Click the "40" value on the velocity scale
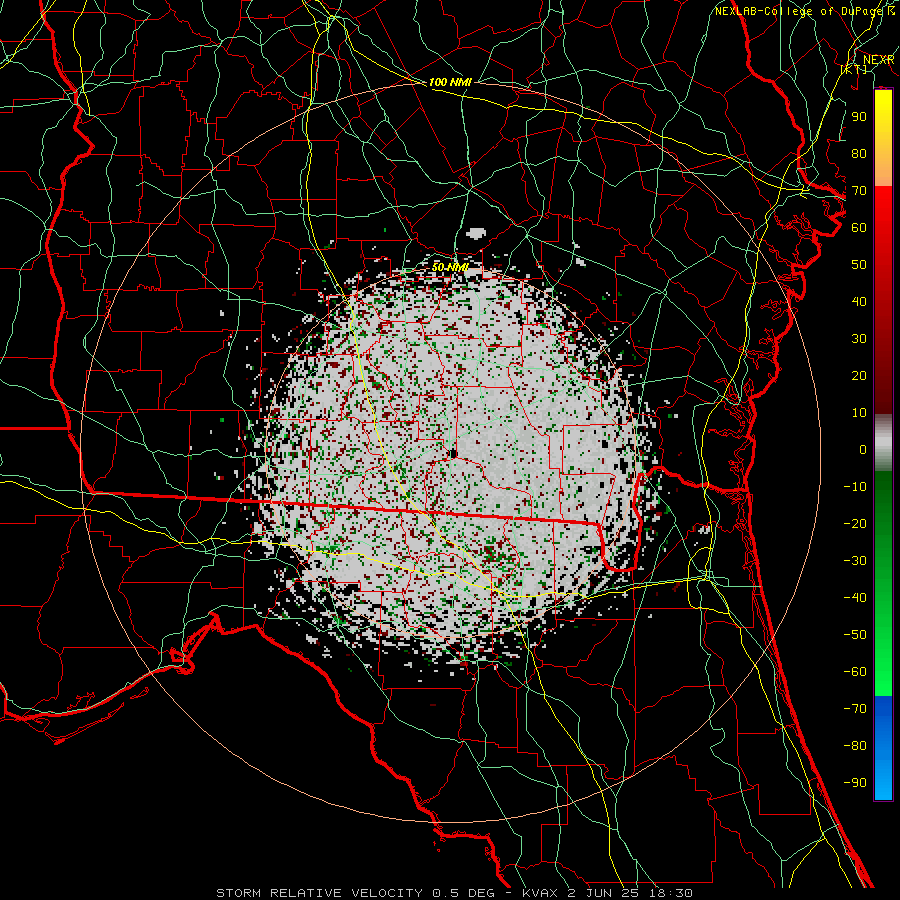900x900 pixels. [859, 301]
